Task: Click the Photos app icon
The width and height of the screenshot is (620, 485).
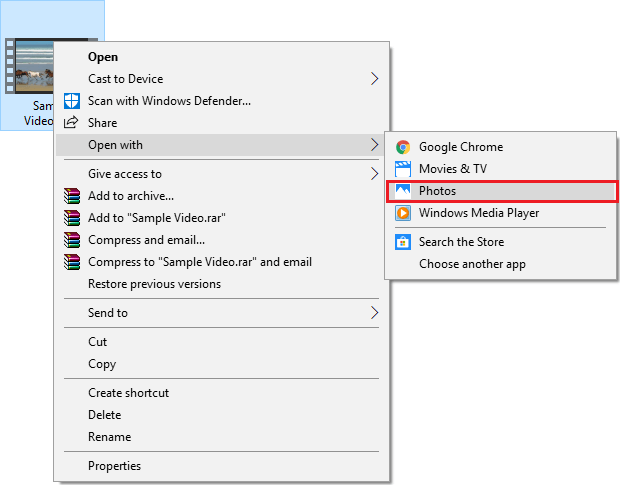Action: (x=403, y=191)
